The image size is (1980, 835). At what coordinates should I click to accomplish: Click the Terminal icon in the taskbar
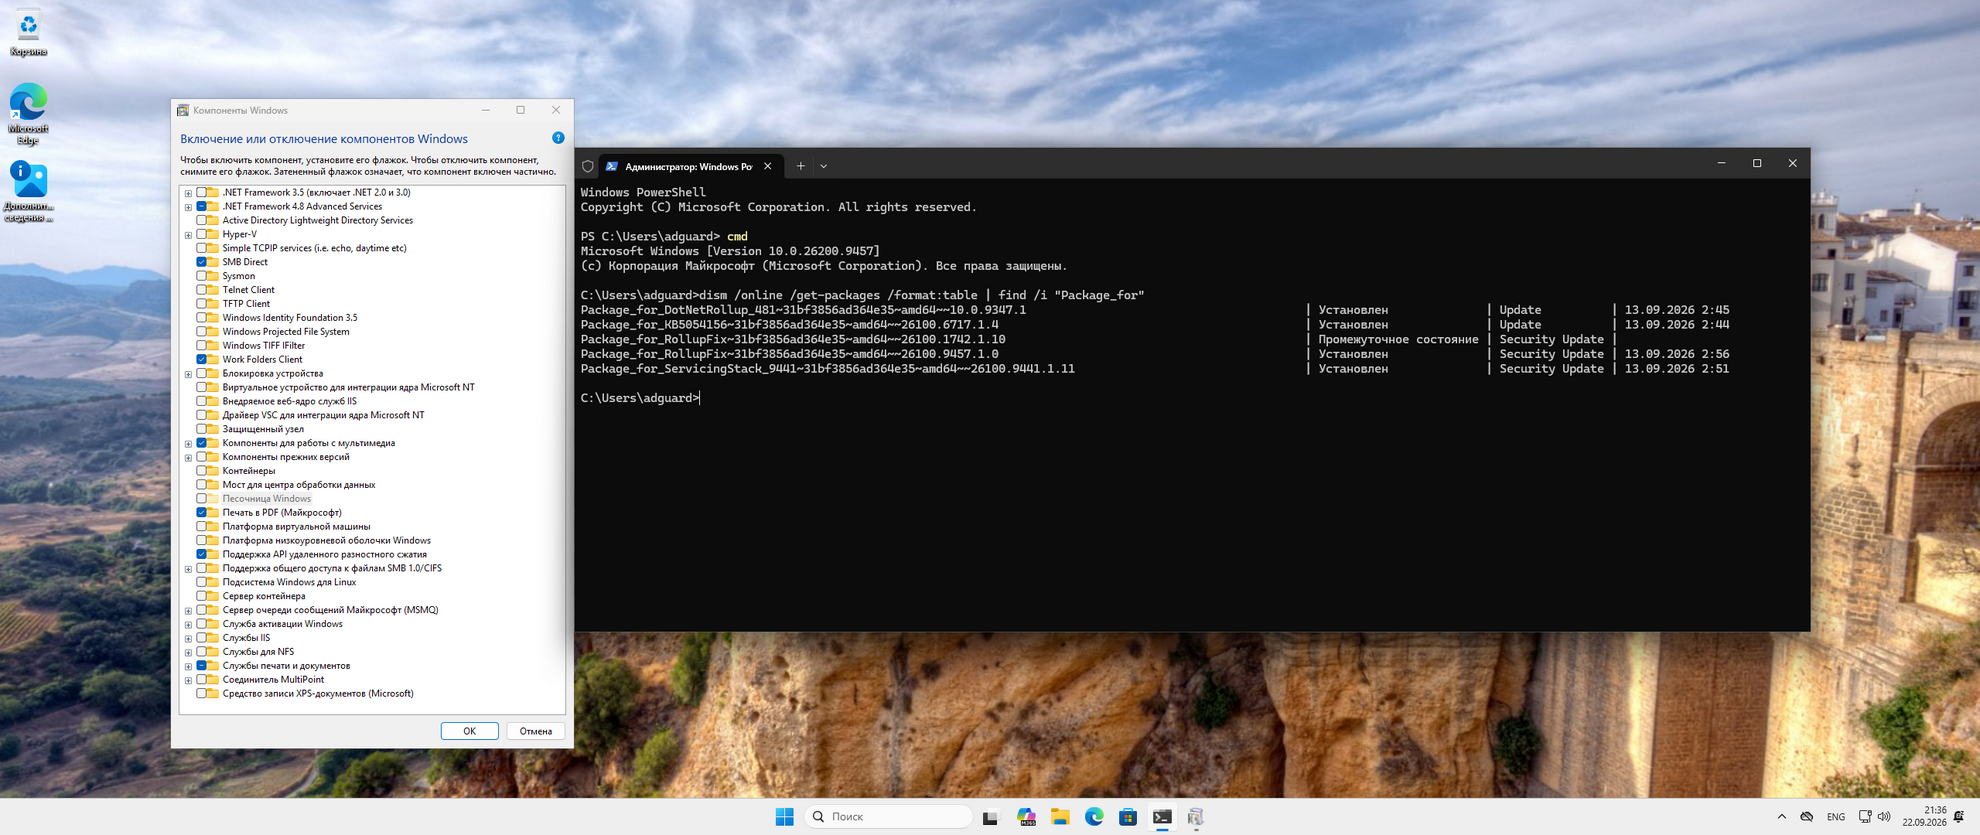1162,817
